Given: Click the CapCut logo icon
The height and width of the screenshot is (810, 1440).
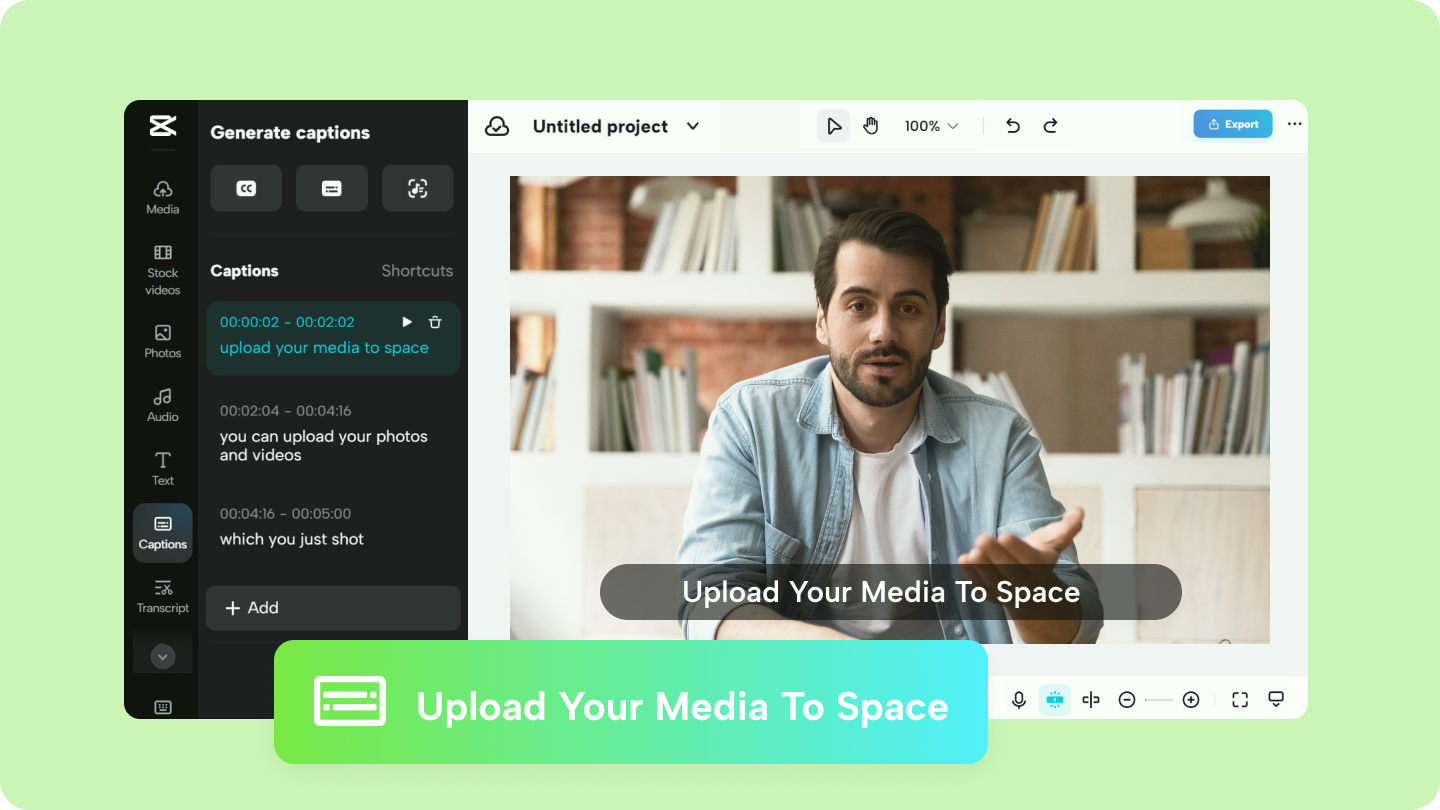Looking at the screenshot, I should tap(163, 125).
